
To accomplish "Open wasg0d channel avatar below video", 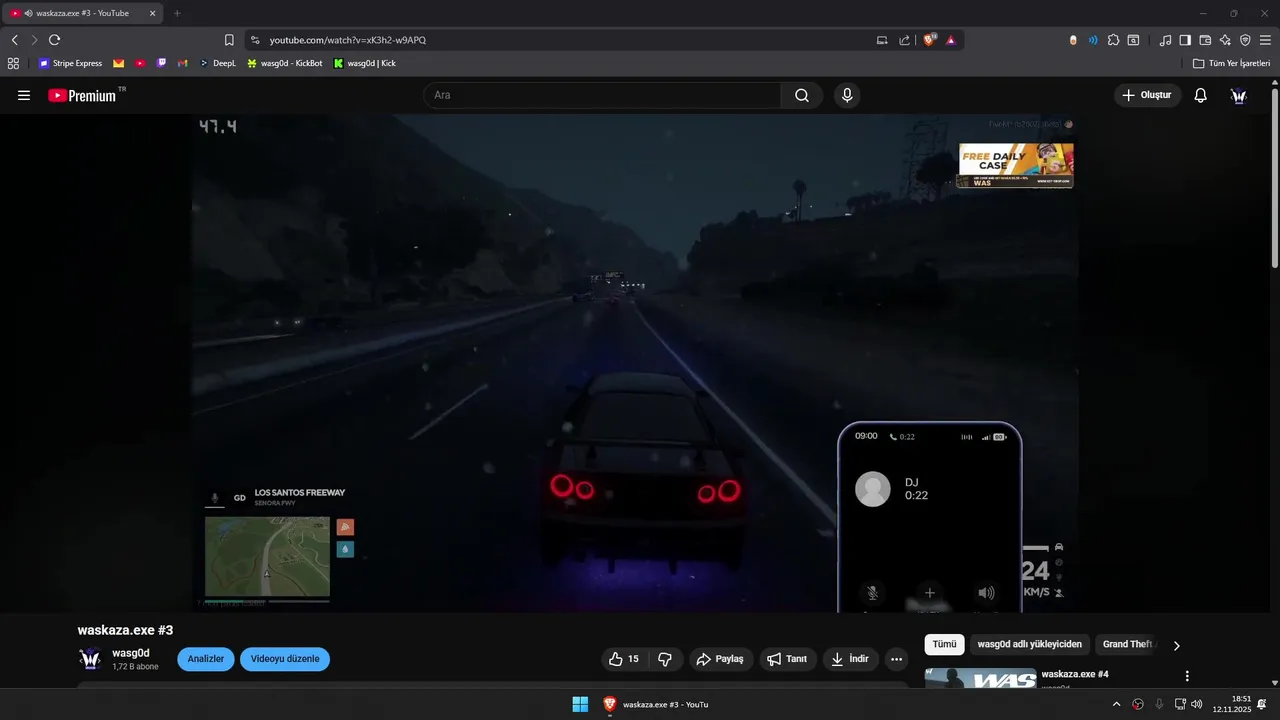I will 90,659.
